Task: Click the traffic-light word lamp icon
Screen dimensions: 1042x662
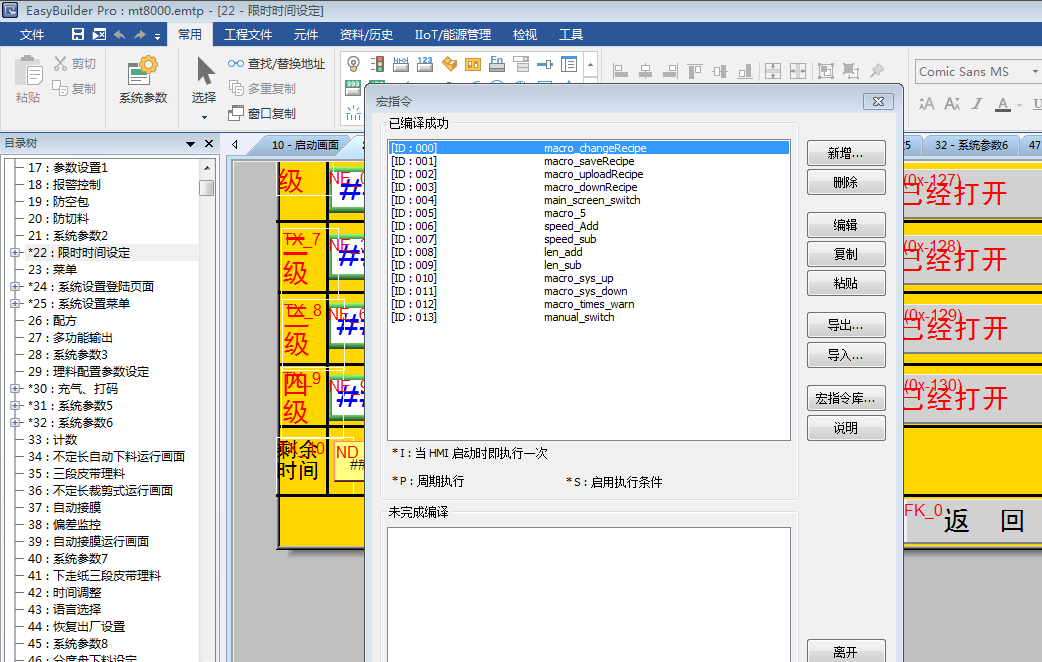Action: tap(377, 64)
